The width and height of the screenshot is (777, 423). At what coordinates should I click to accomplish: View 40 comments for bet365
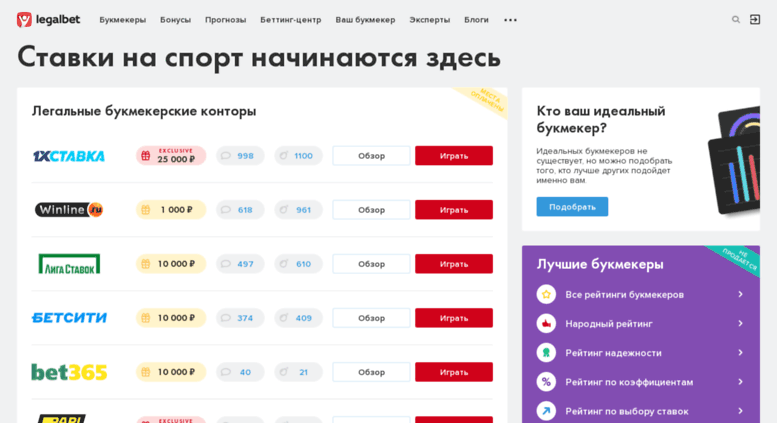click(240, 372)
